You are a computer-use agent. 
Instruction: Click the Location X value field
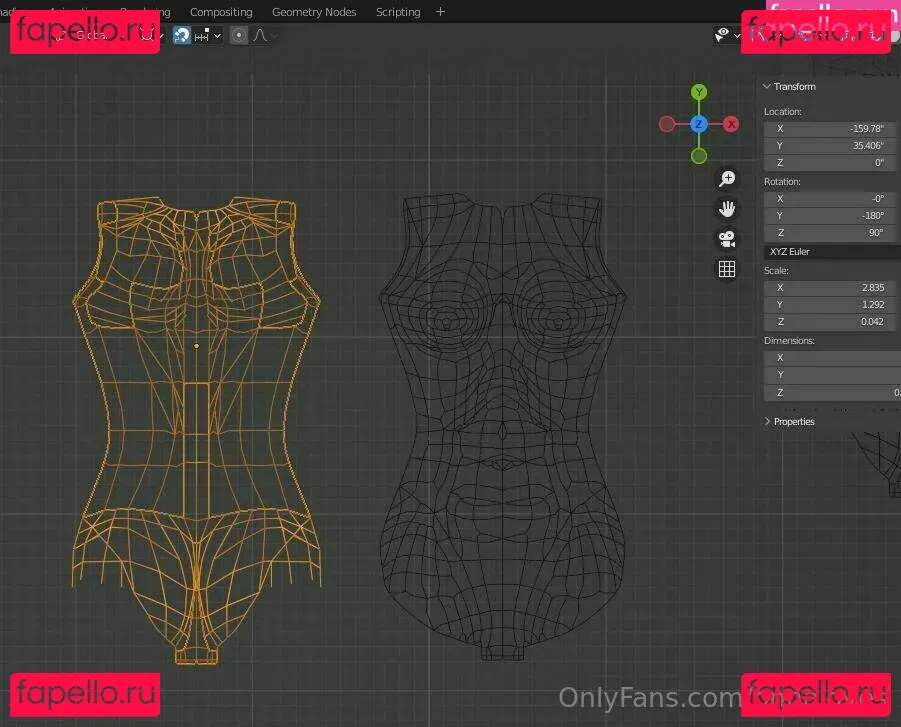[x=830, y=129]
